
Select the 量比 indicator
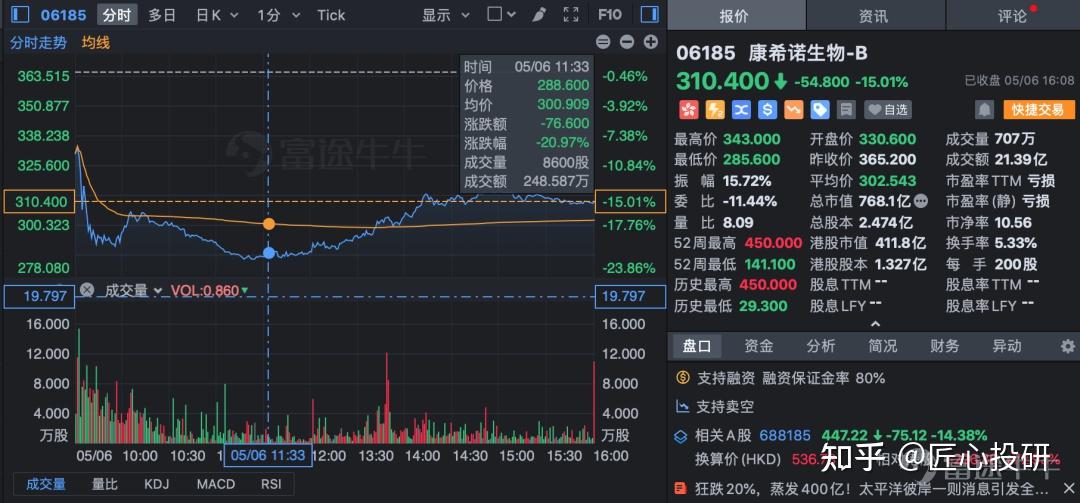point(105,484)
